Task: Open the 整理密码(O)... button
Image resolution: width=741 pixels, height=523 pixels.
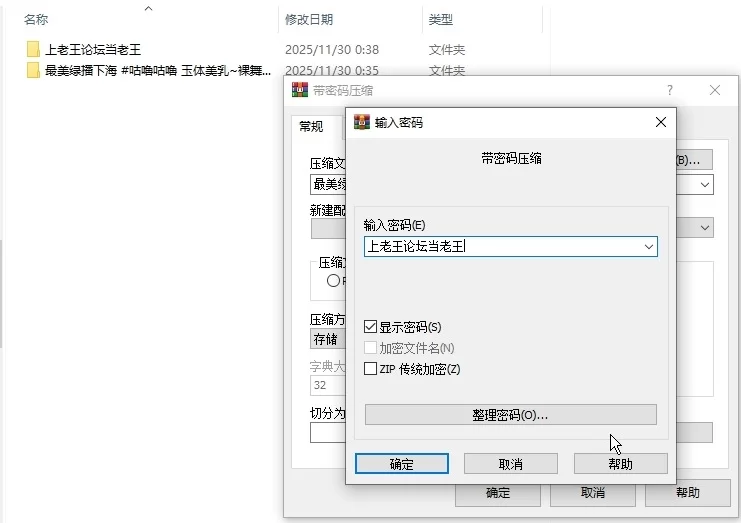Action: (x=510, y=415)
